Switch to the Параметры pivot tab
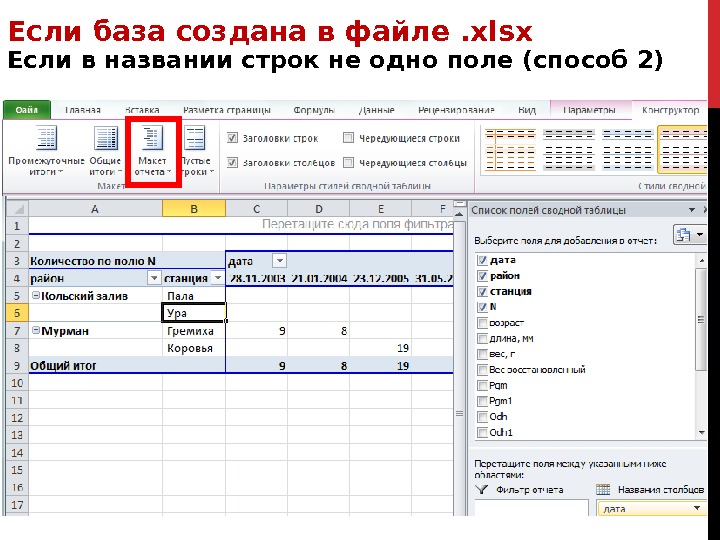 (589, 110)
